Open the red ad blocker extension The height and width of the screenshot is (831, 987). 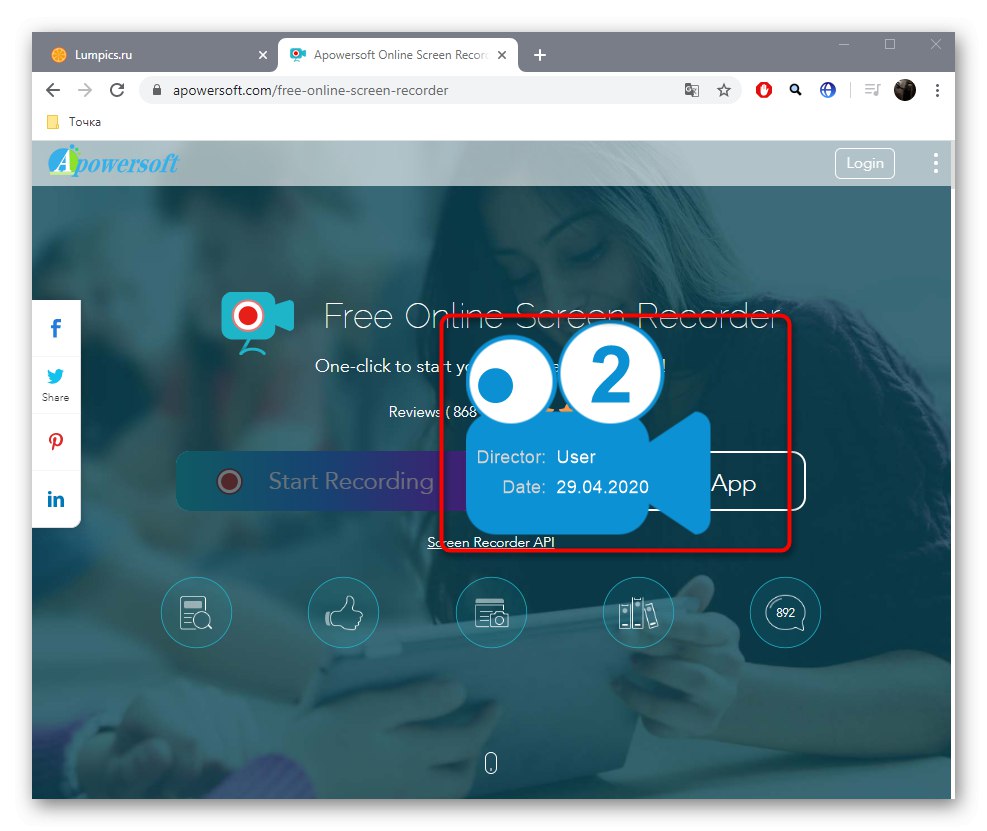764,90
